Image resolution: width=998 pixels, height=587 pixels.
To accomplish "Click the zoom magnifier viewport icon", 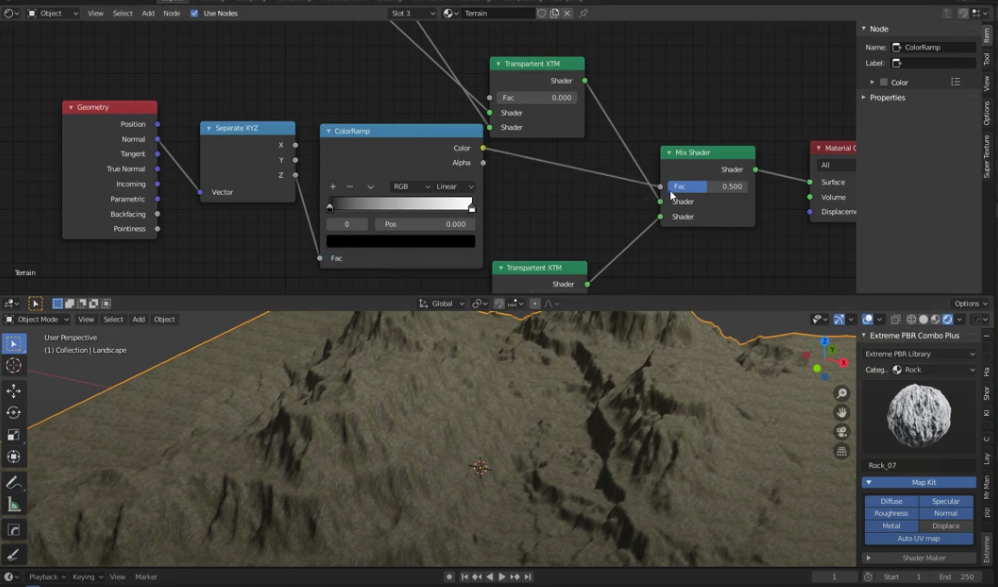I will click(842, 394).
